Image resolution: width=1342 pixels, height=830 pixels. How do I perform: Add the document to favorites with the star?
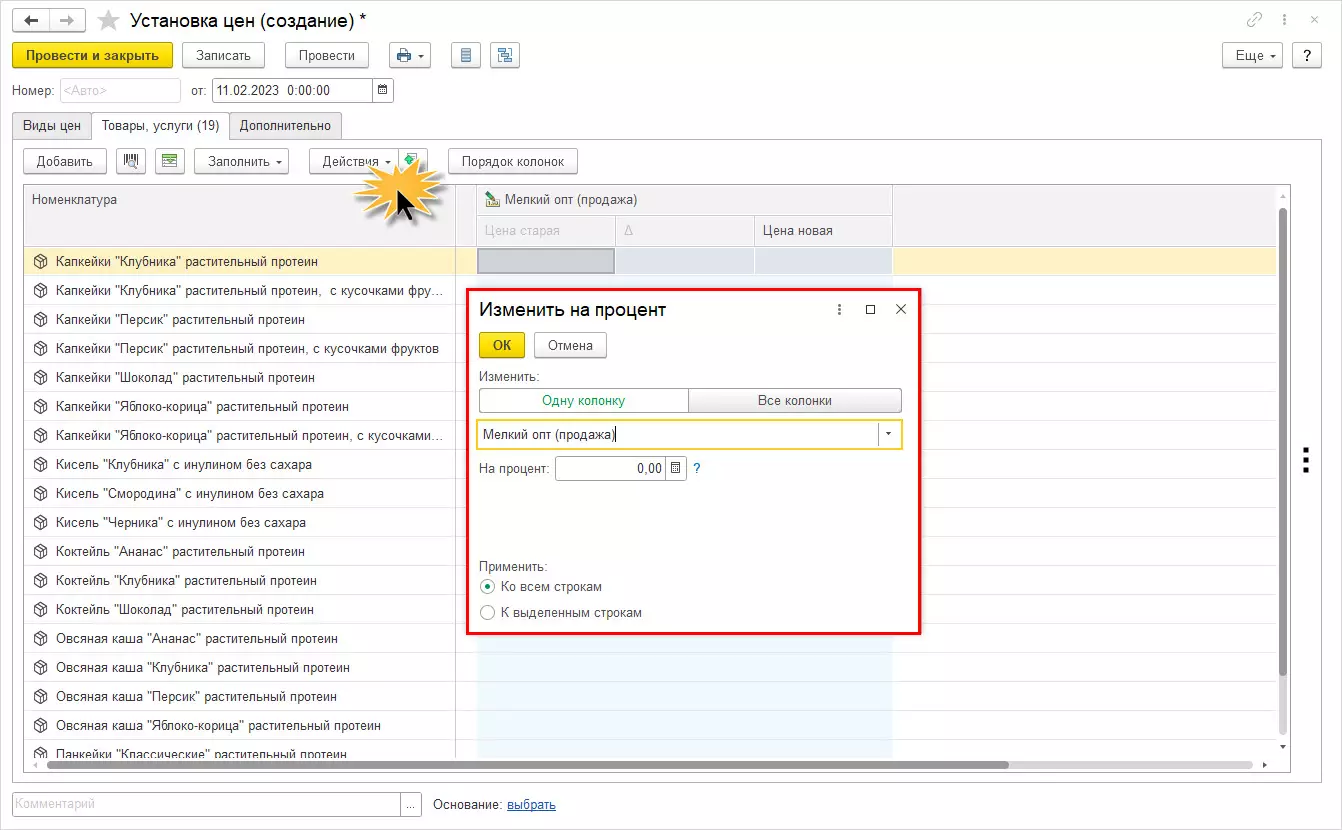point(108,21)
